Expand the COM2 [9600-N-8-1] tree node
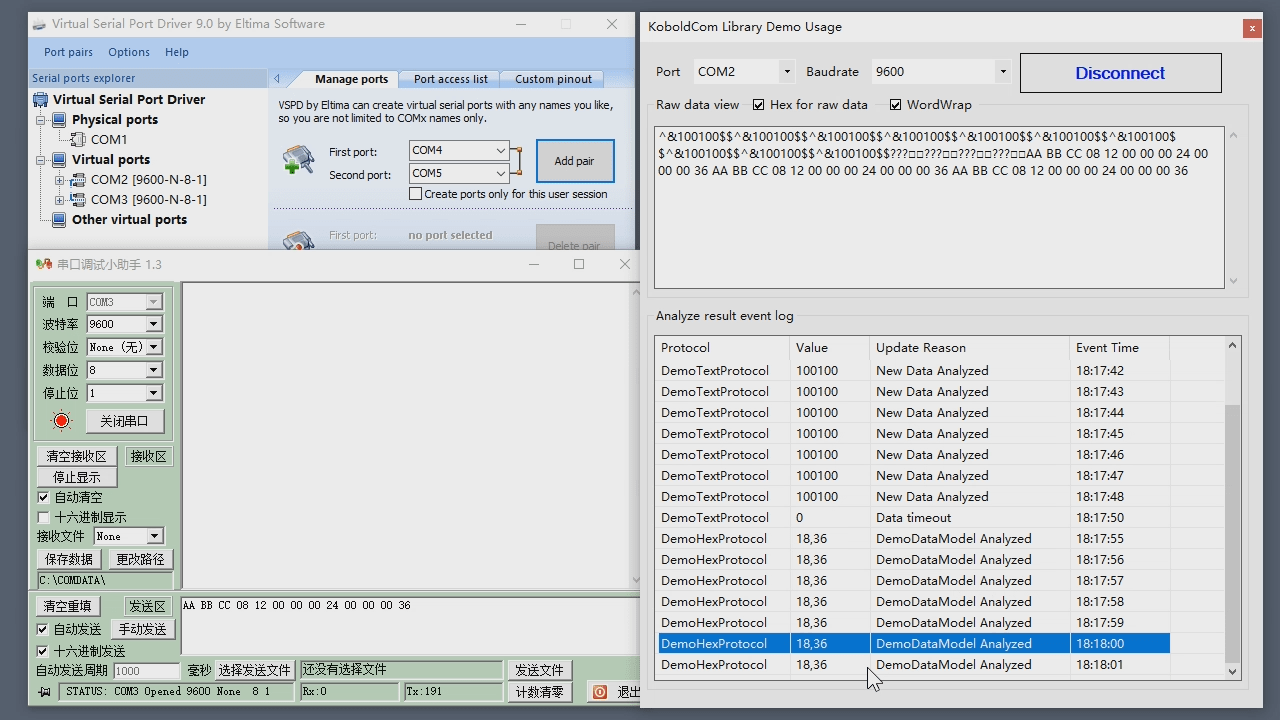1280x720 pixels. click(59, 180)
